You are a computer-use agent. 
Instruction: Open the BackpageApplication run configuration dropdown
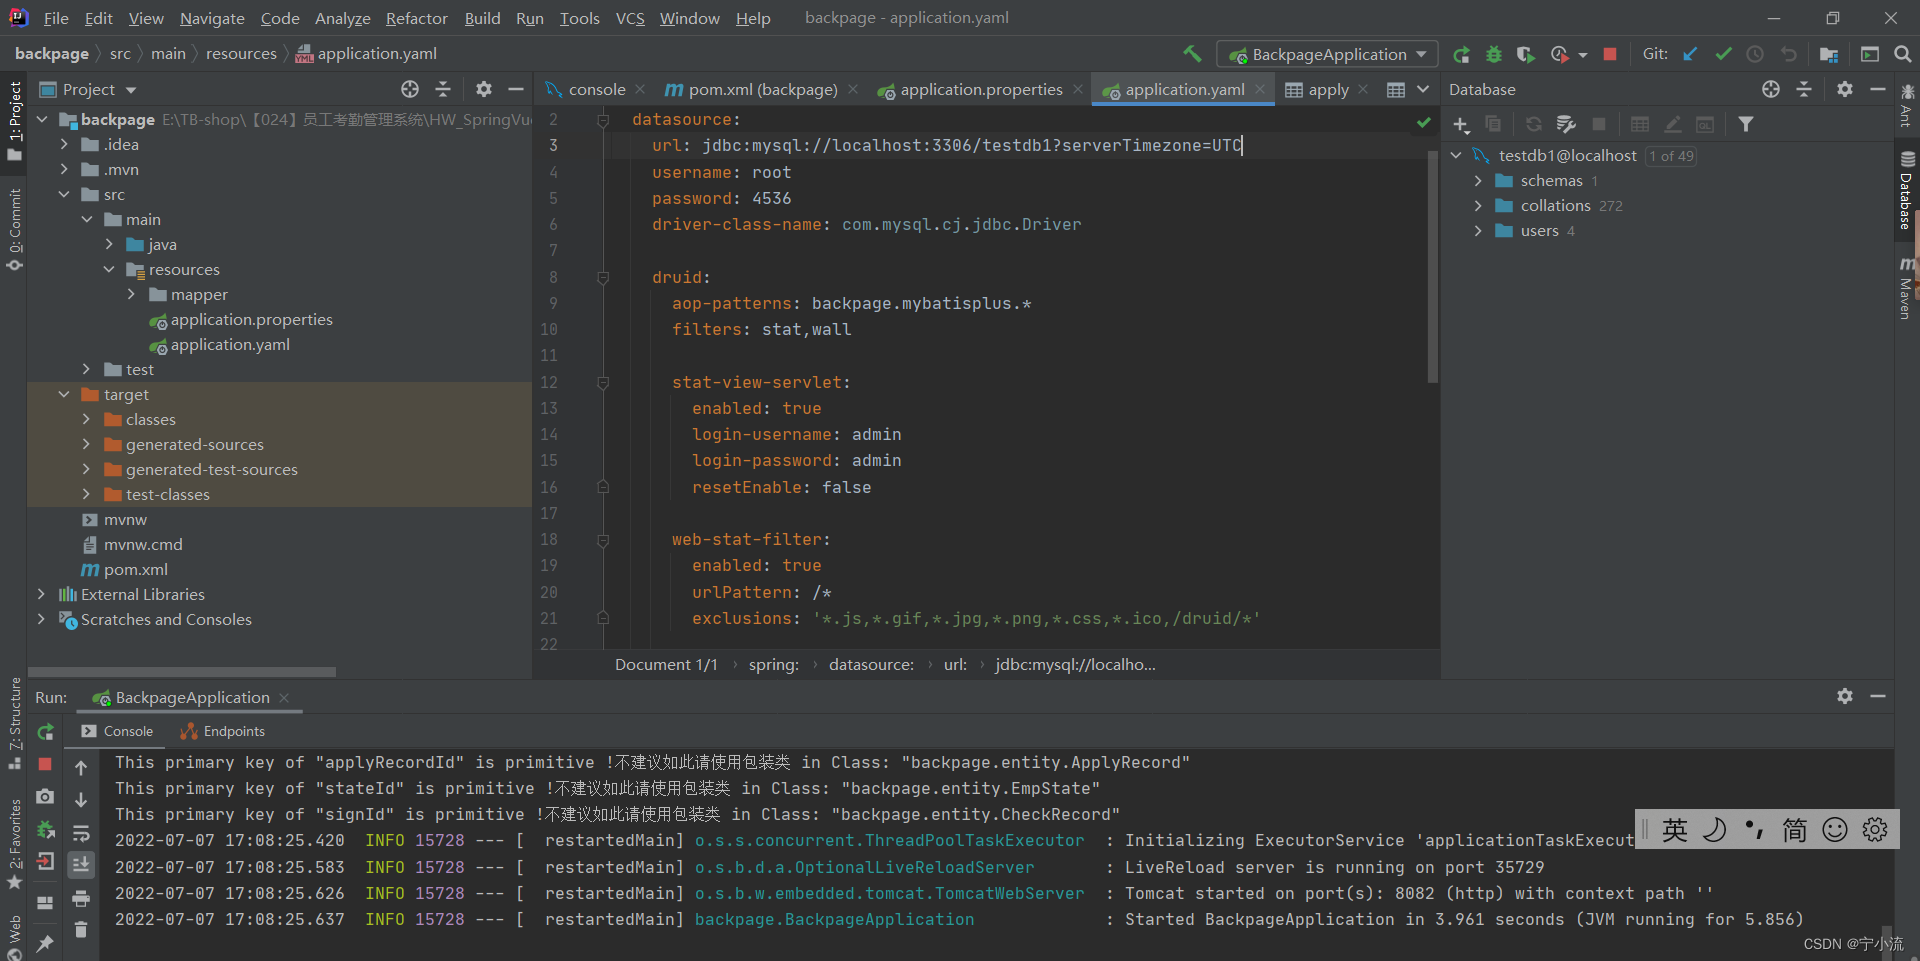point(1327,54)
